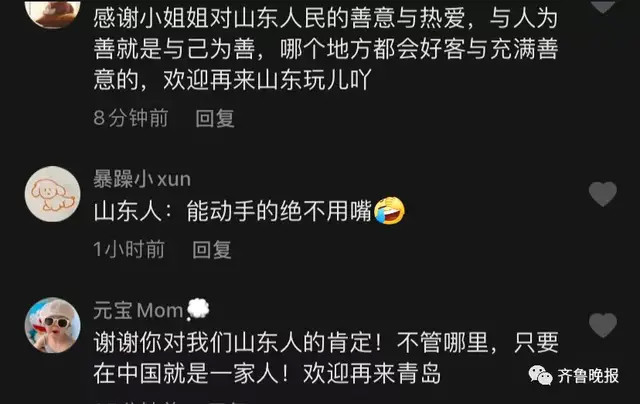Tap the partially visible heart on the top comment
The image size is (640, 404).
602,6
